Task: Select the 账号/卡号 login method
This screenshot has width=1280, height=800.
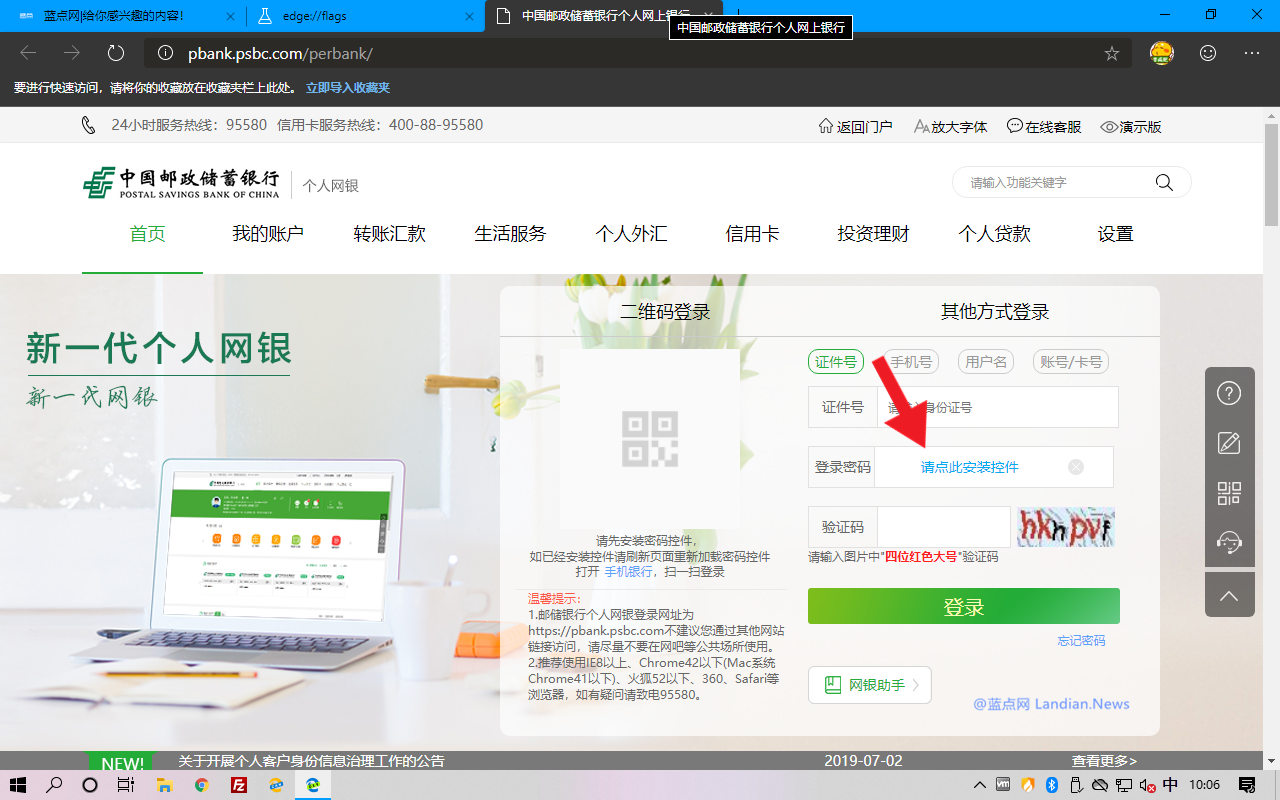Action: tap(1071, 362)
